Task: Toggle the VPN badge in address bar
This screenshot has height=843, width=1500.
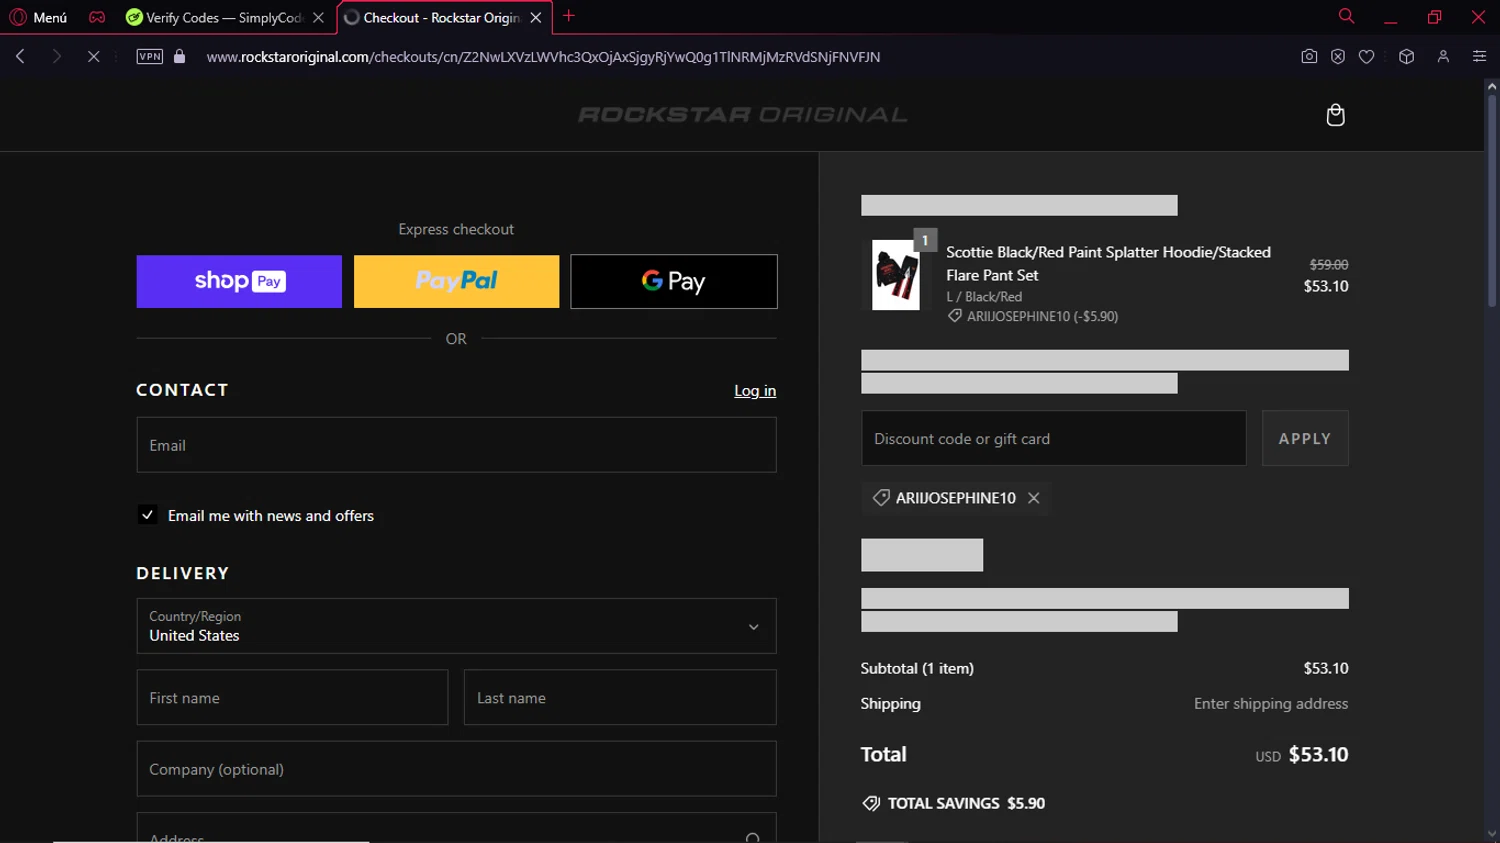Action: (149, 57)
